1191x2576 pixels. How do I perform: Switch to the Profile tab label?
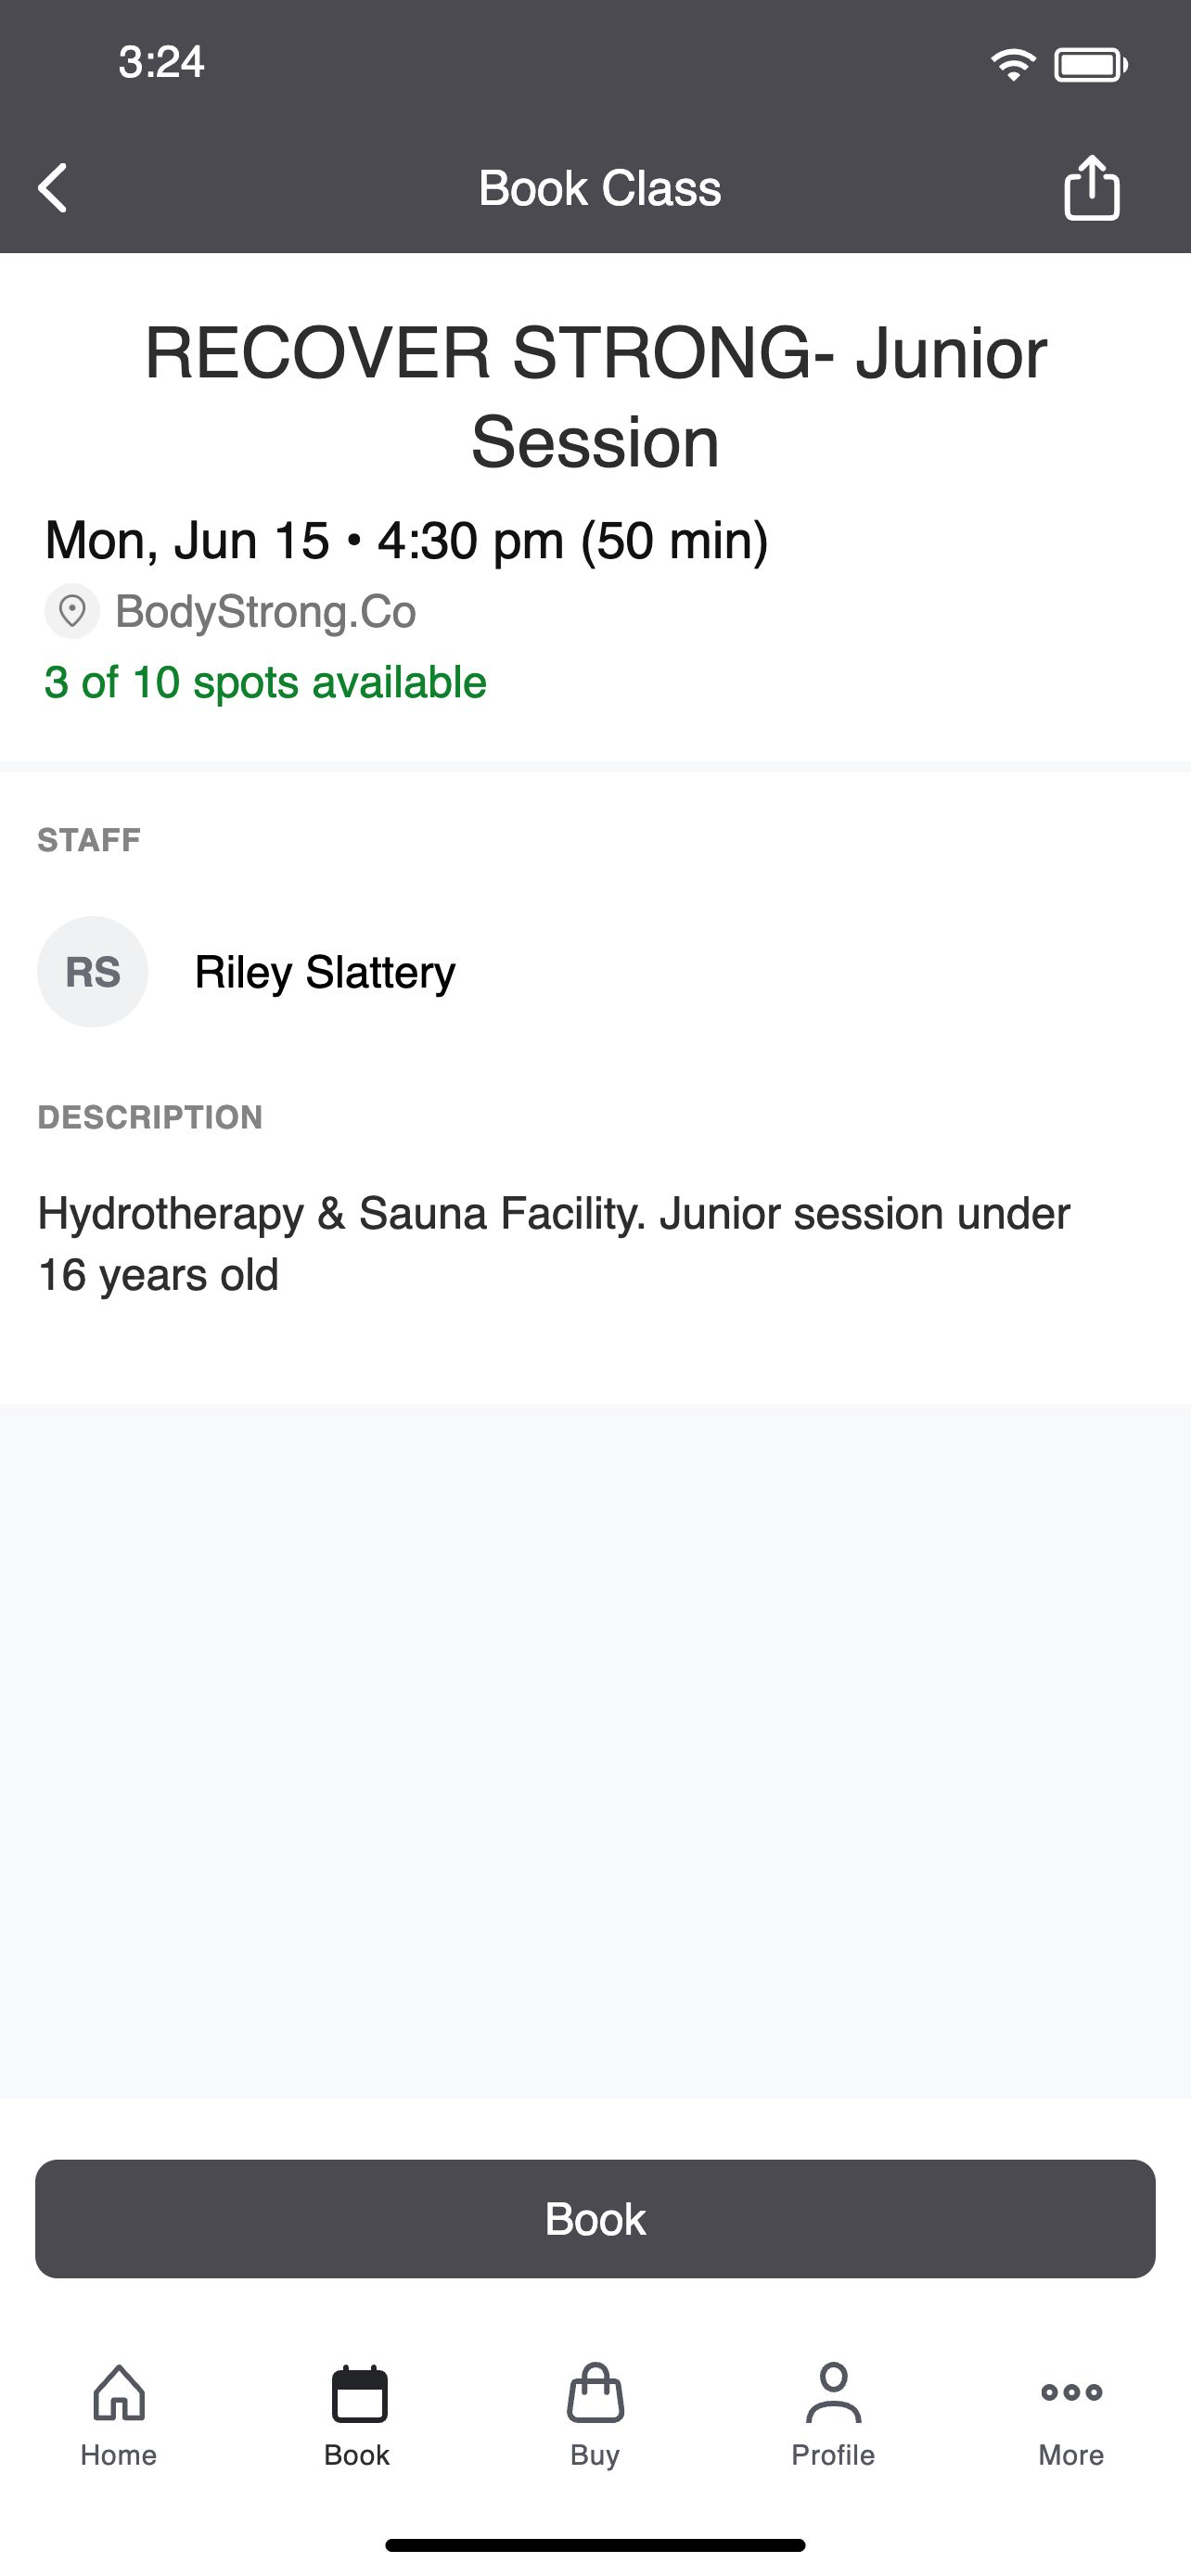click(833, 2455)
